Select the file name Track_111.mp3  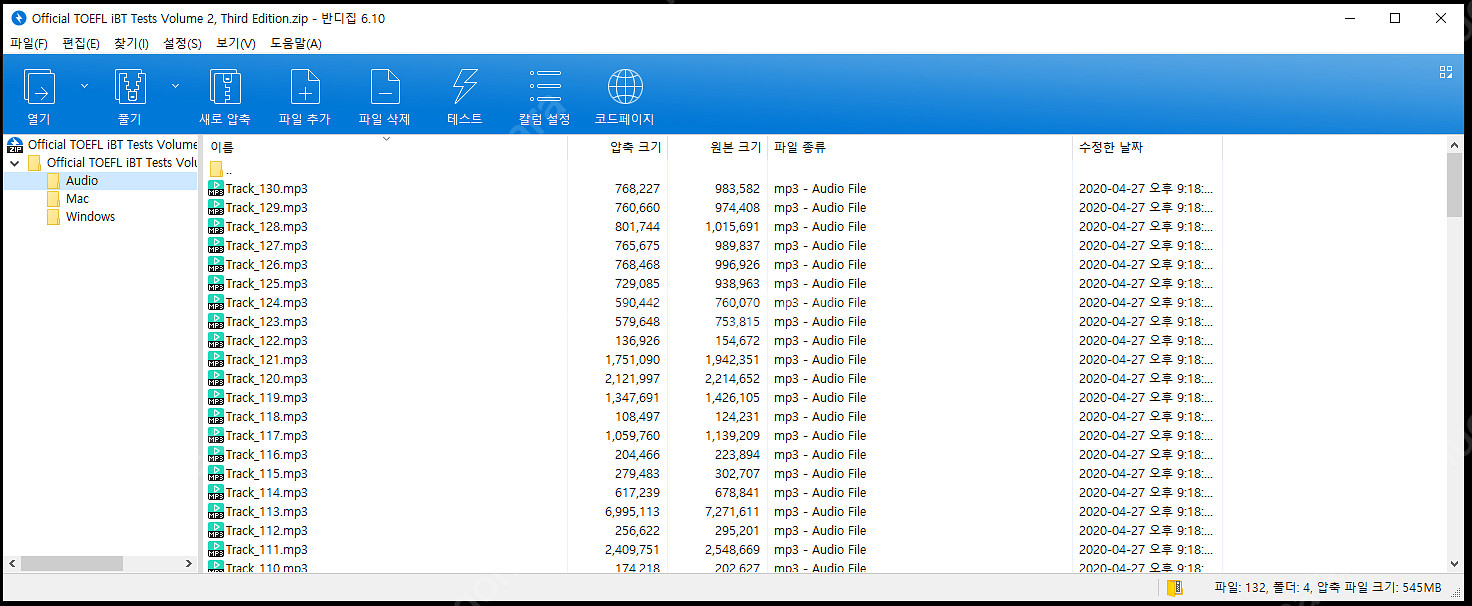267,550
